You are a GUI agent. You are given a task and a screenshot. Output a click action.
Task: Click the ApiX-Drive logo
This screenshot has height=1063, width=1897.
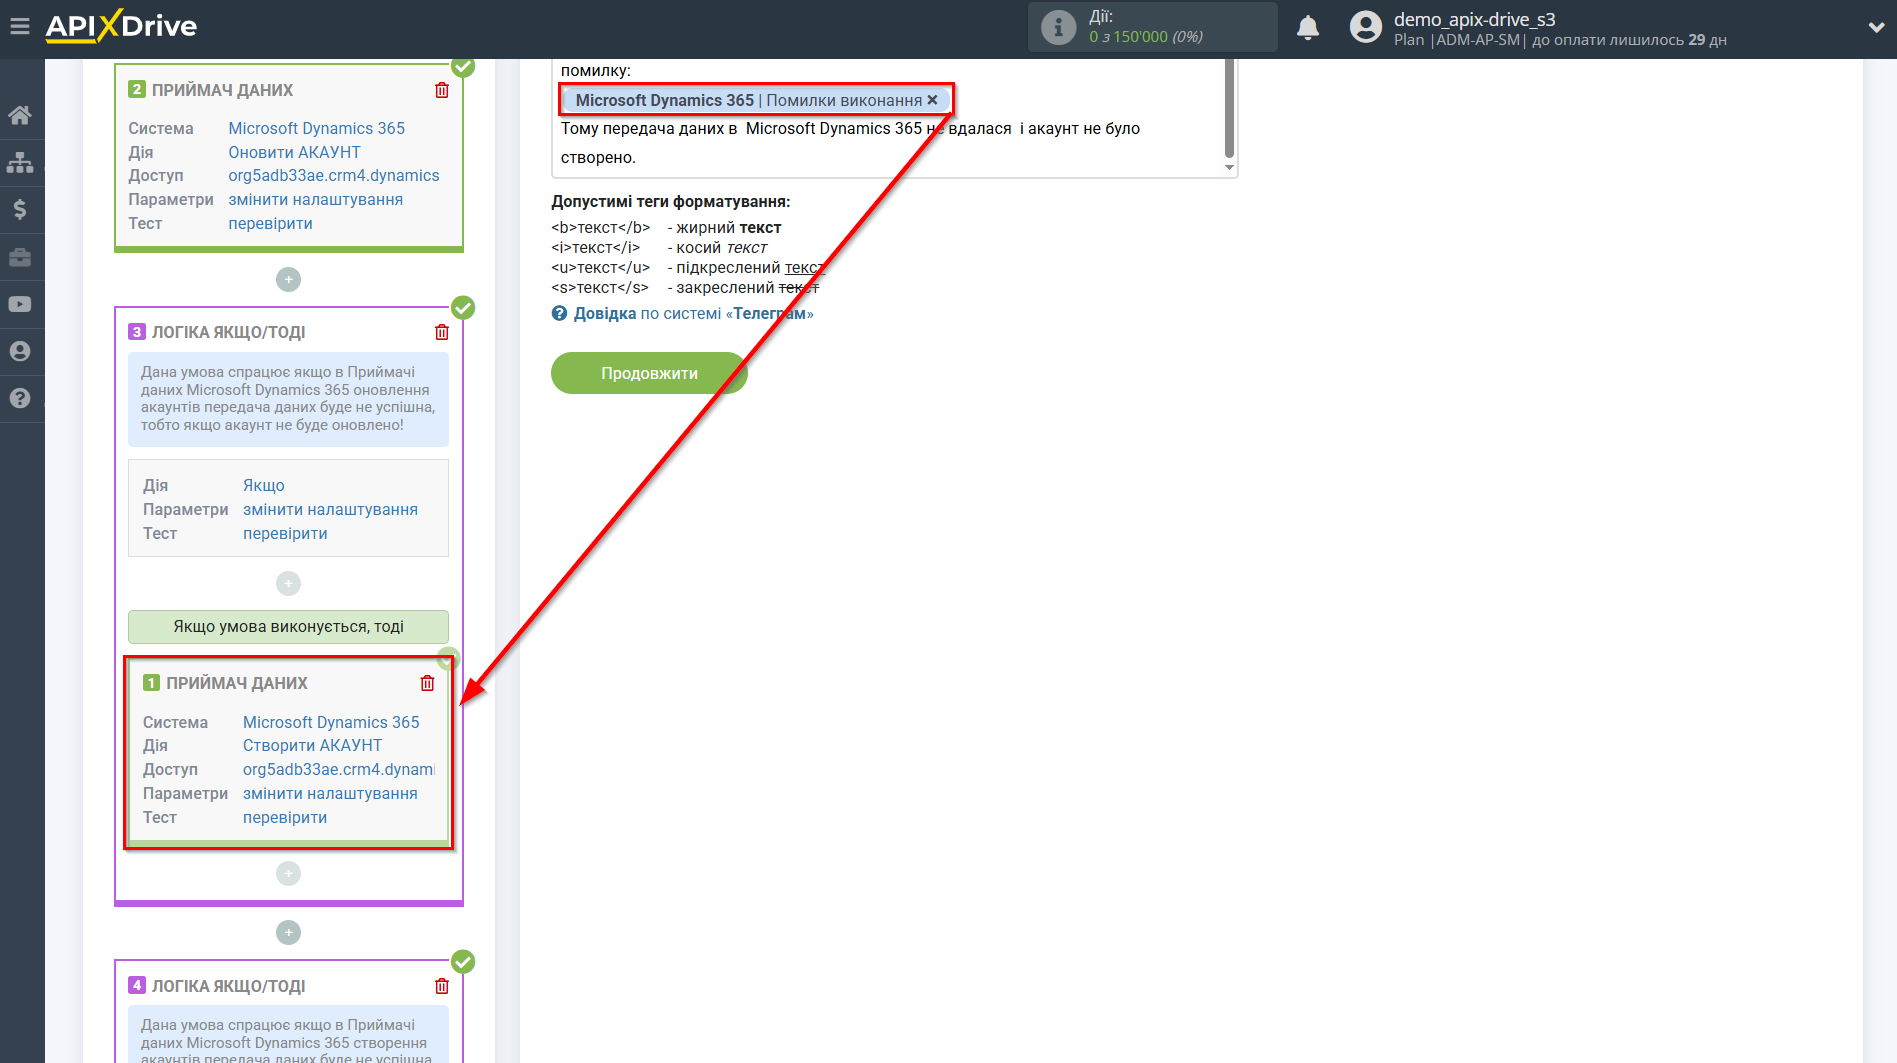121,26
